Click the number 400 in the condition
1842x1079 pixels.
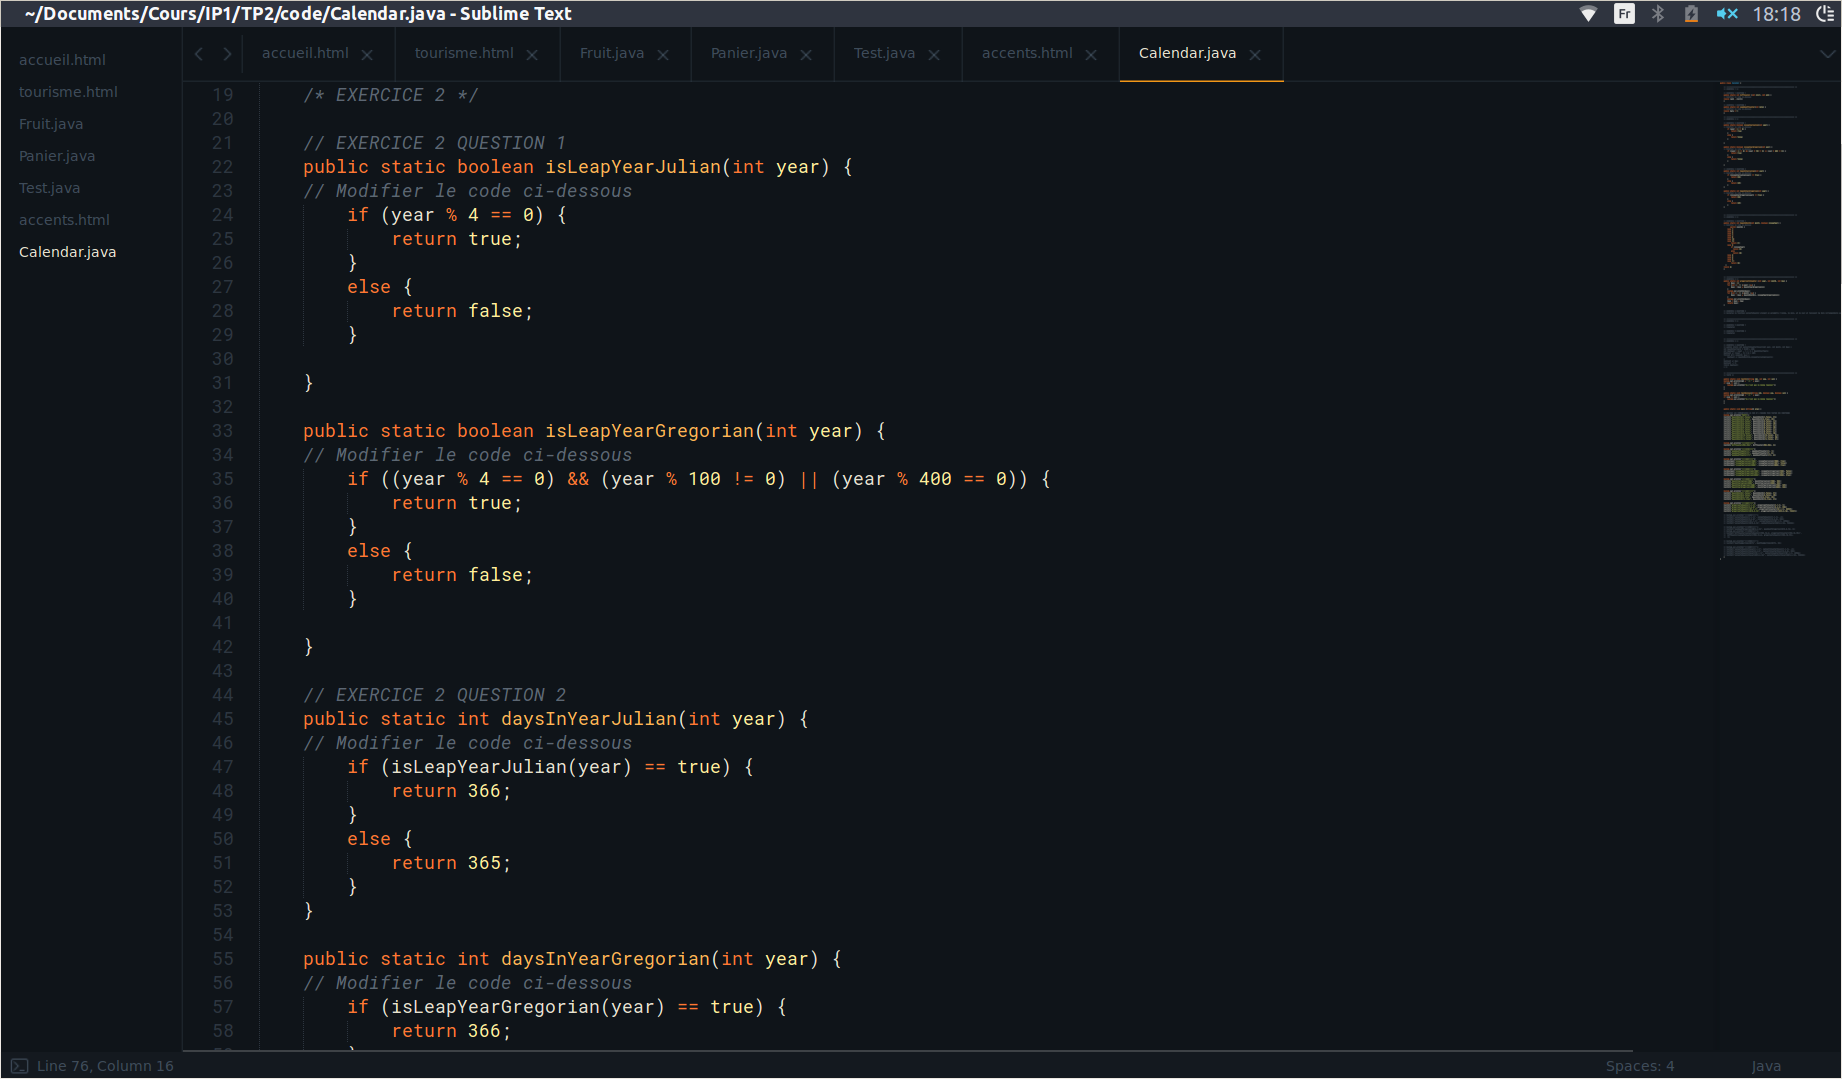(x=935, y=479)
